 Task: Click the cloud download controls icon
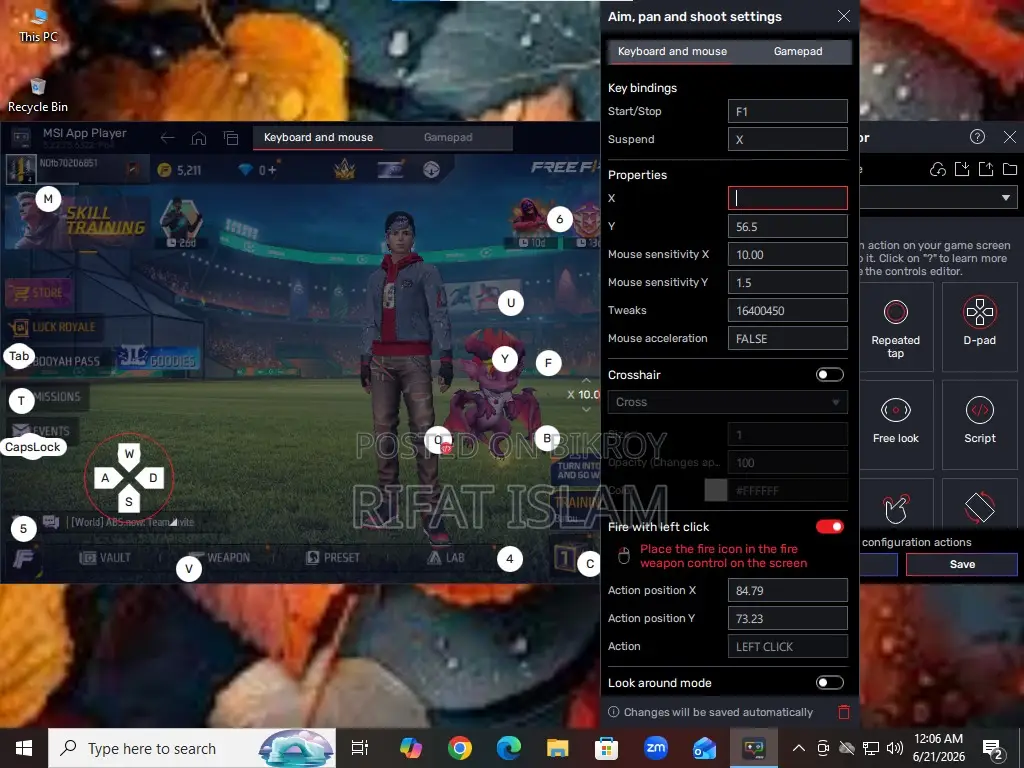(x=938, y=170)
